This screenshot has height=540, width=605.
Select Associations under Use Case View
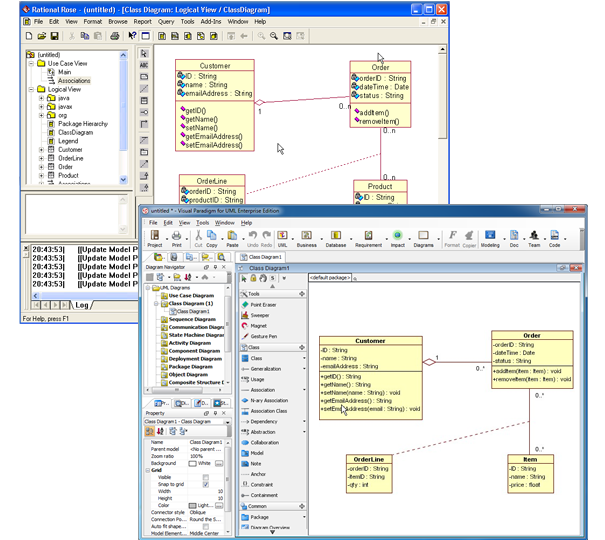click(x=74, y=81)
